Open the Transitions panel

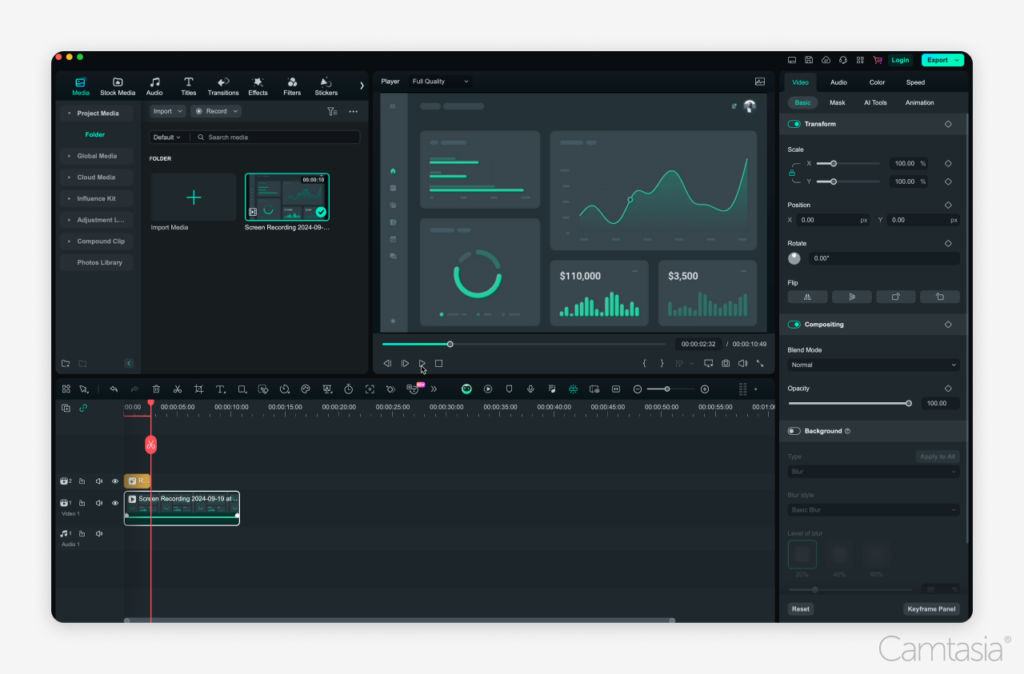point(223,86)
